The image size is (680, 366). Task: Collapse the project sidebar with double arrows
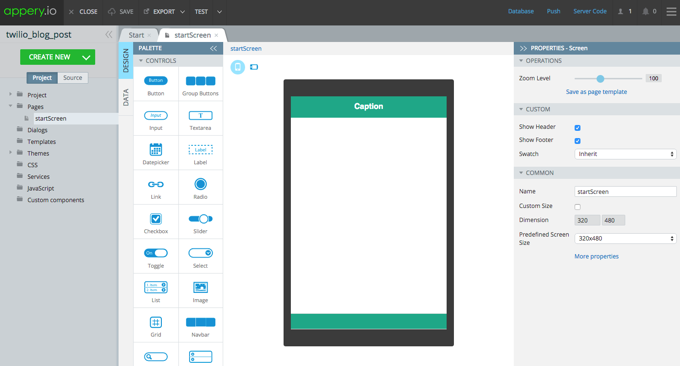[x=108, y=34]
